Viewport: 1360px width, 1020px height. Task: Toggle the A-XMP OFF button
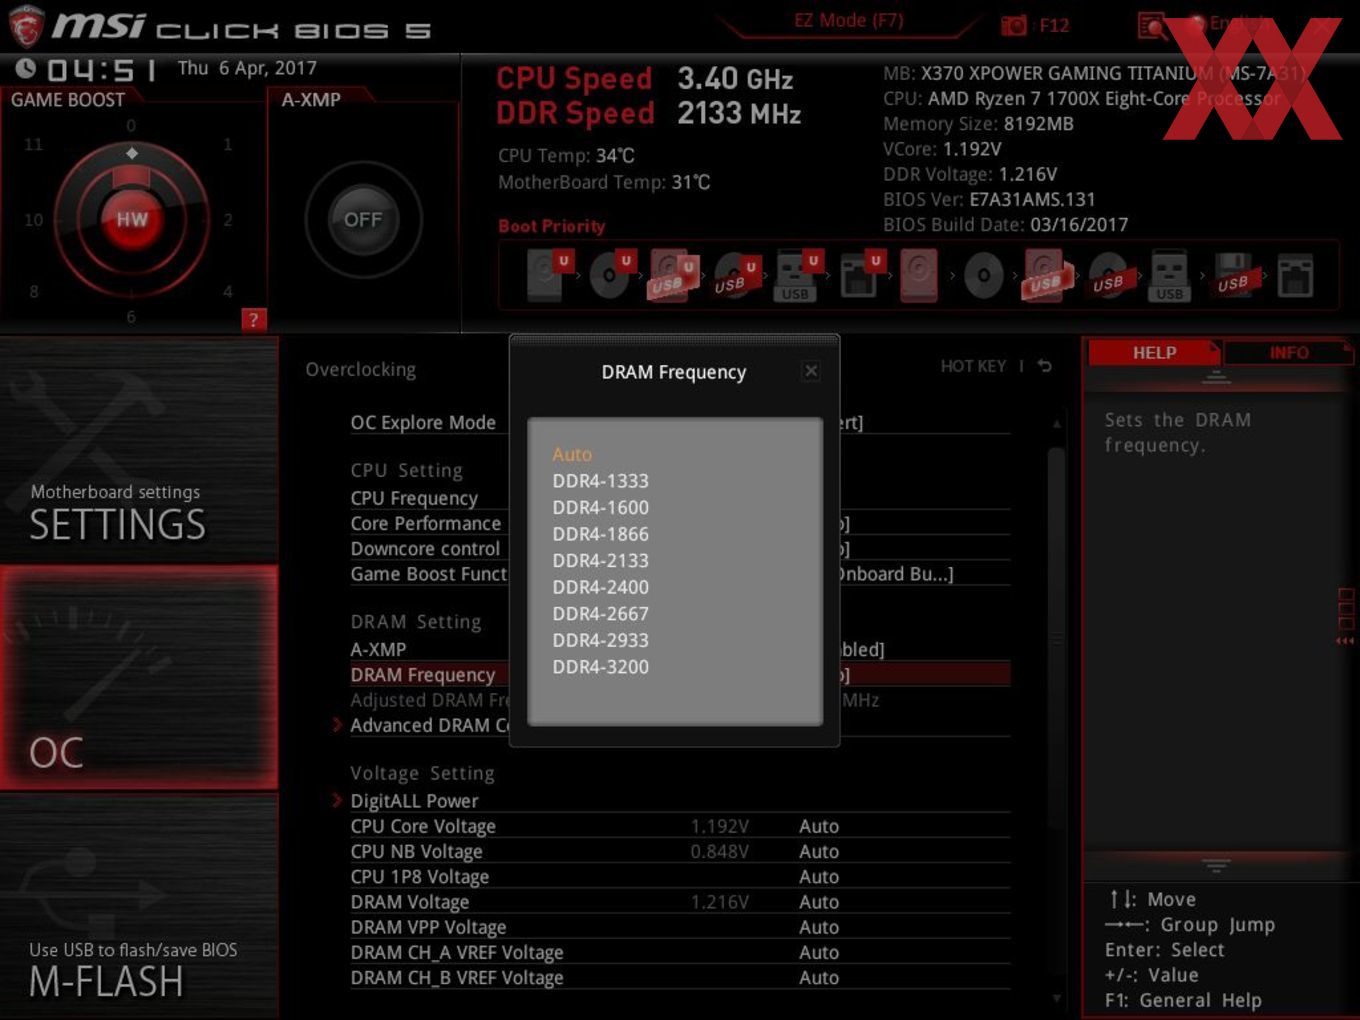point(363,219)
